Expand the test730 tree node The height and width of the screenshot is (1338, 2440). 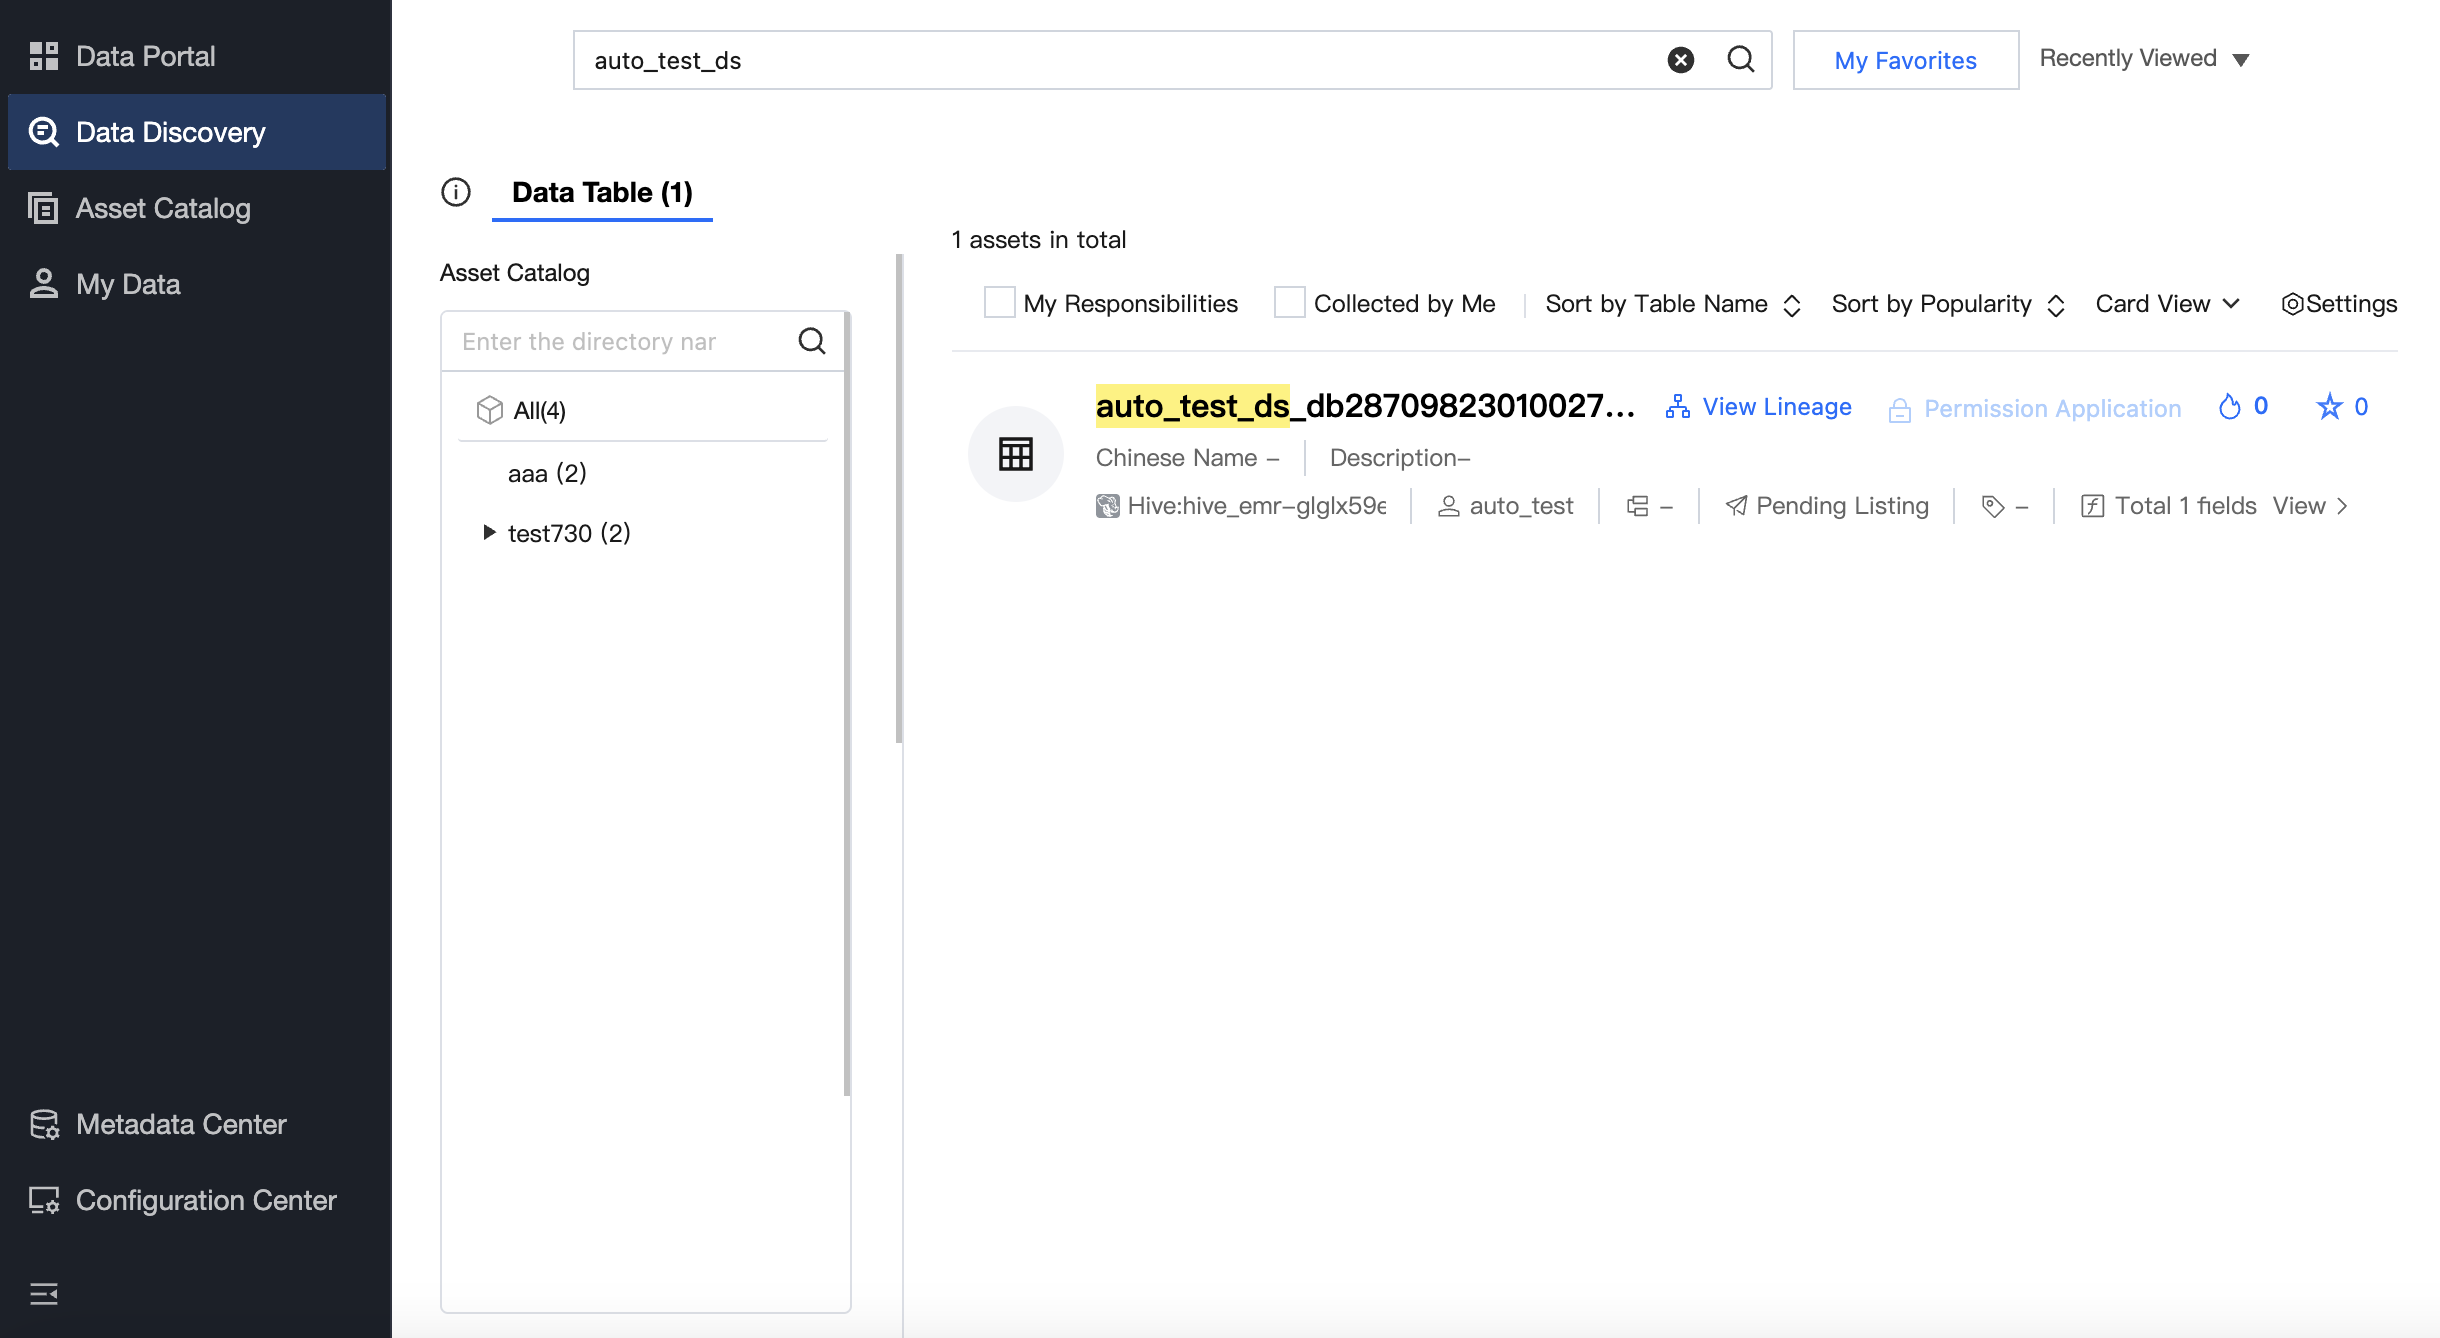point(489,533)
